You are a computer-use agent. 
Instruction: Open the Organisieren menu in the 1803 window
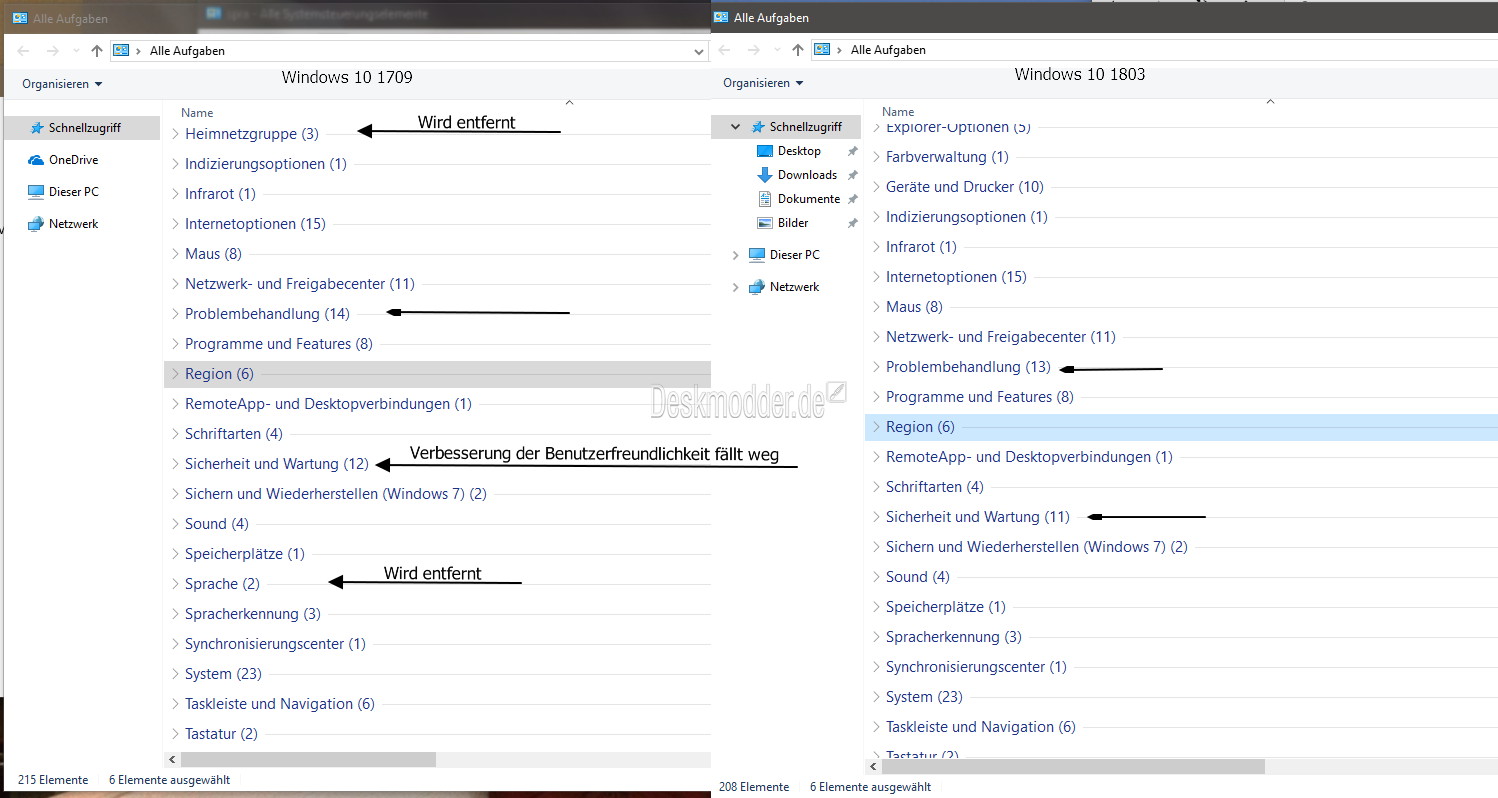click(x=763, y=83)
